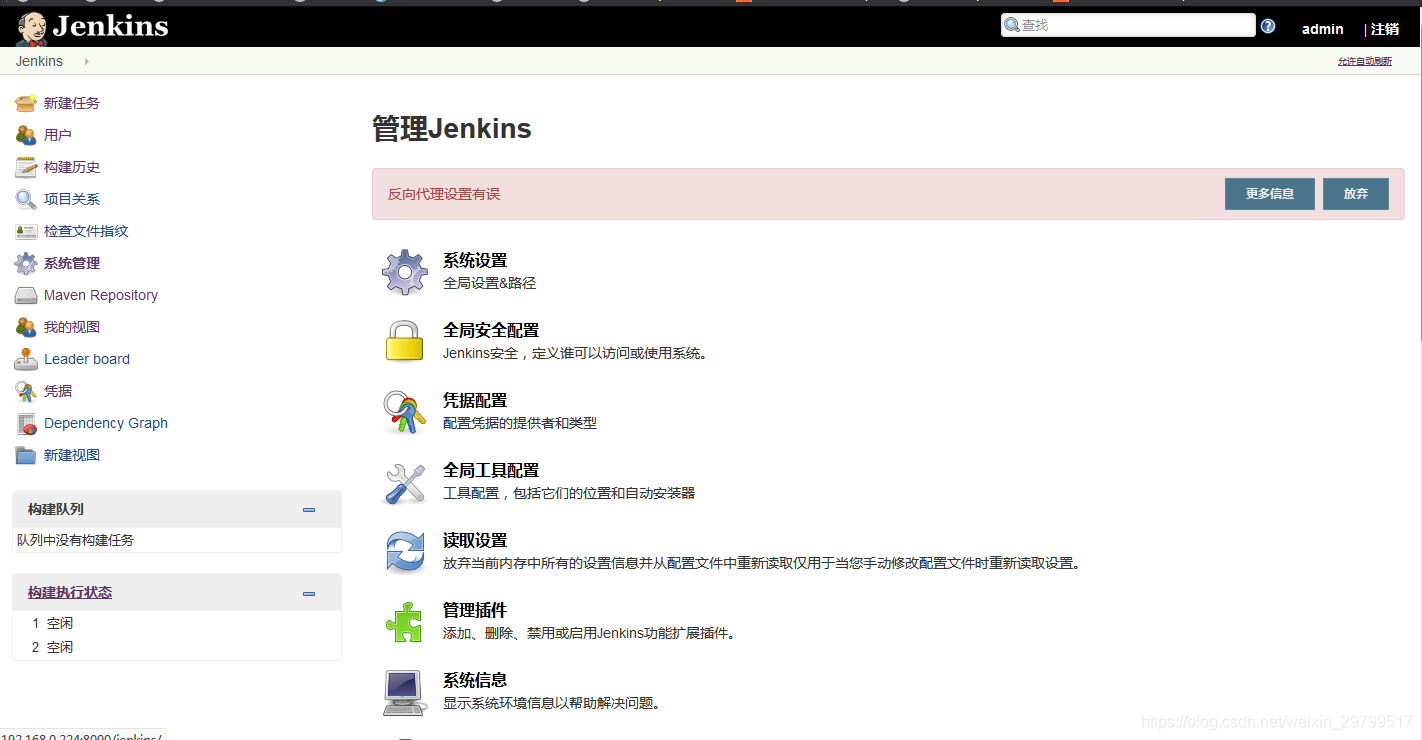The width and height of the screenshot is (1422, 740).
Task: Collapse the 构建执行状态 panel
Action: coord(309,593)
